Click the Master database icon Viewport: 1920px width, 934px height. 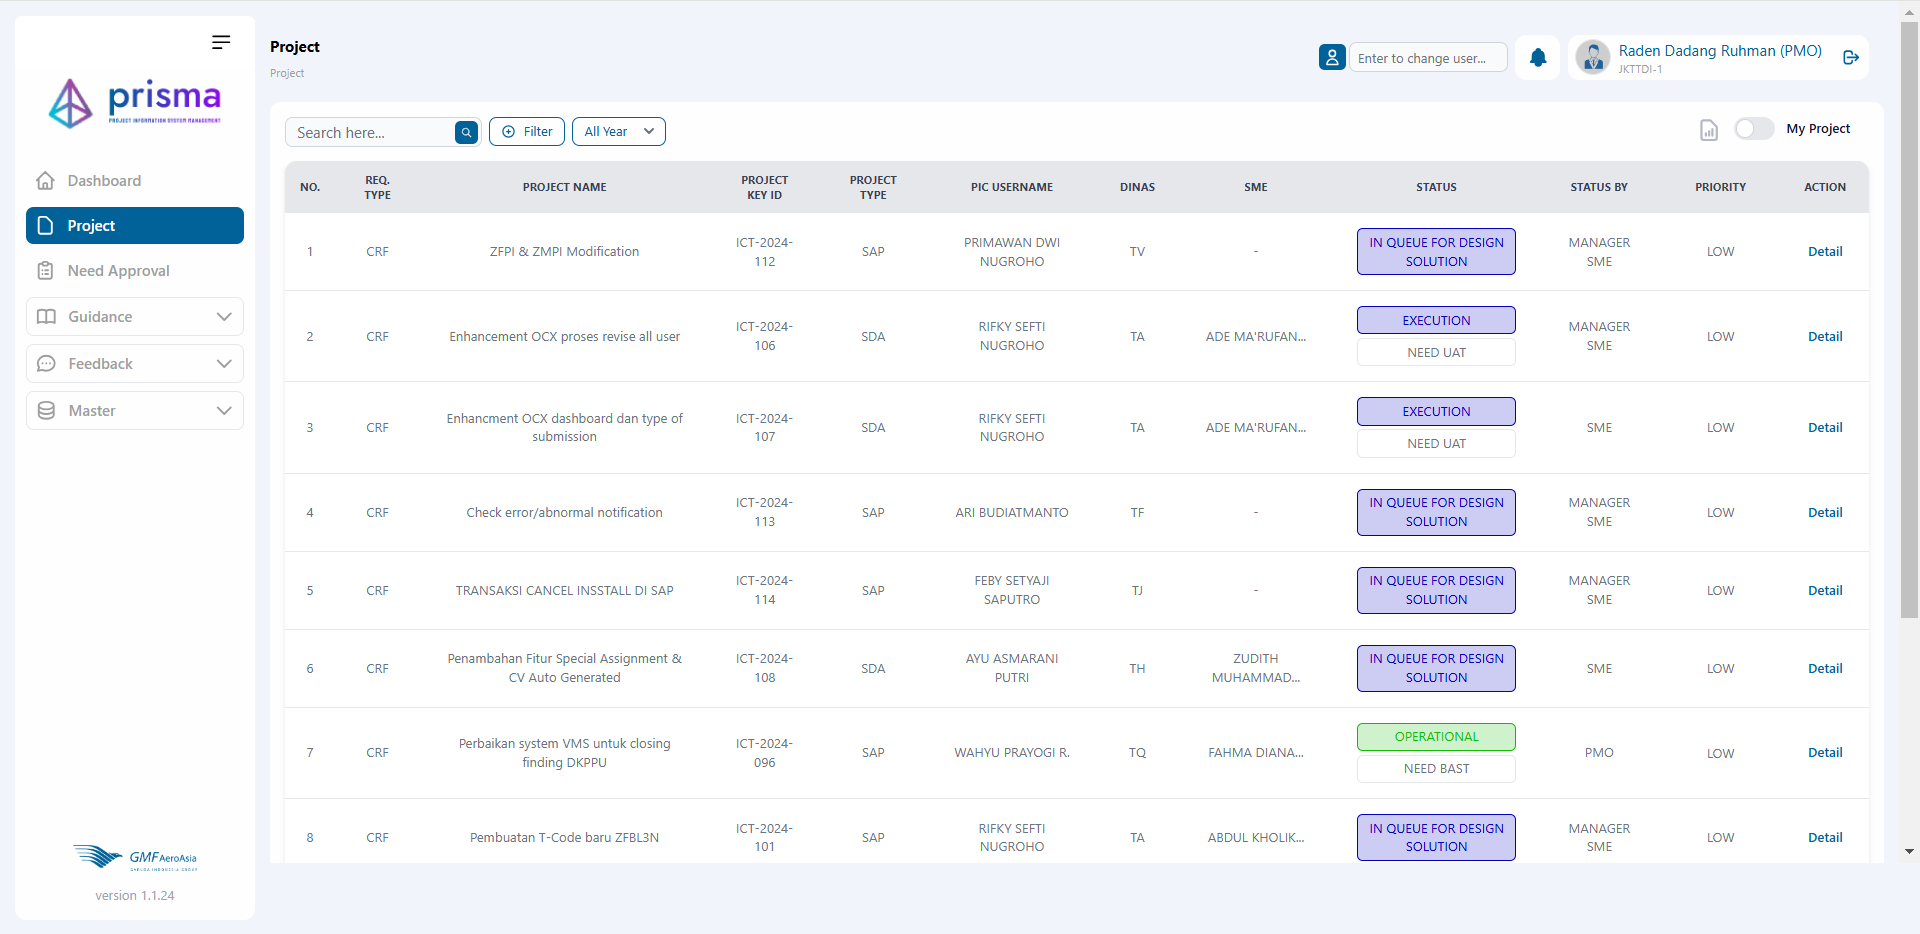pyautogui.click(x=46, y=411)
